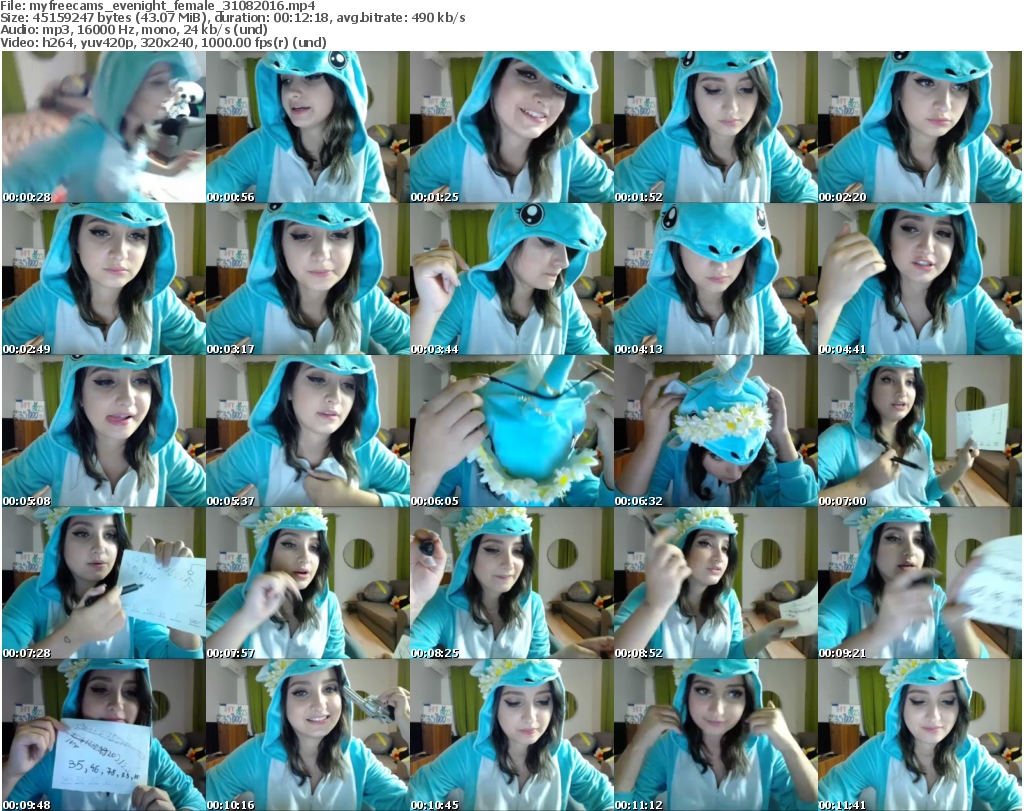Click the frame marked 00:08:25

(511, 583)
